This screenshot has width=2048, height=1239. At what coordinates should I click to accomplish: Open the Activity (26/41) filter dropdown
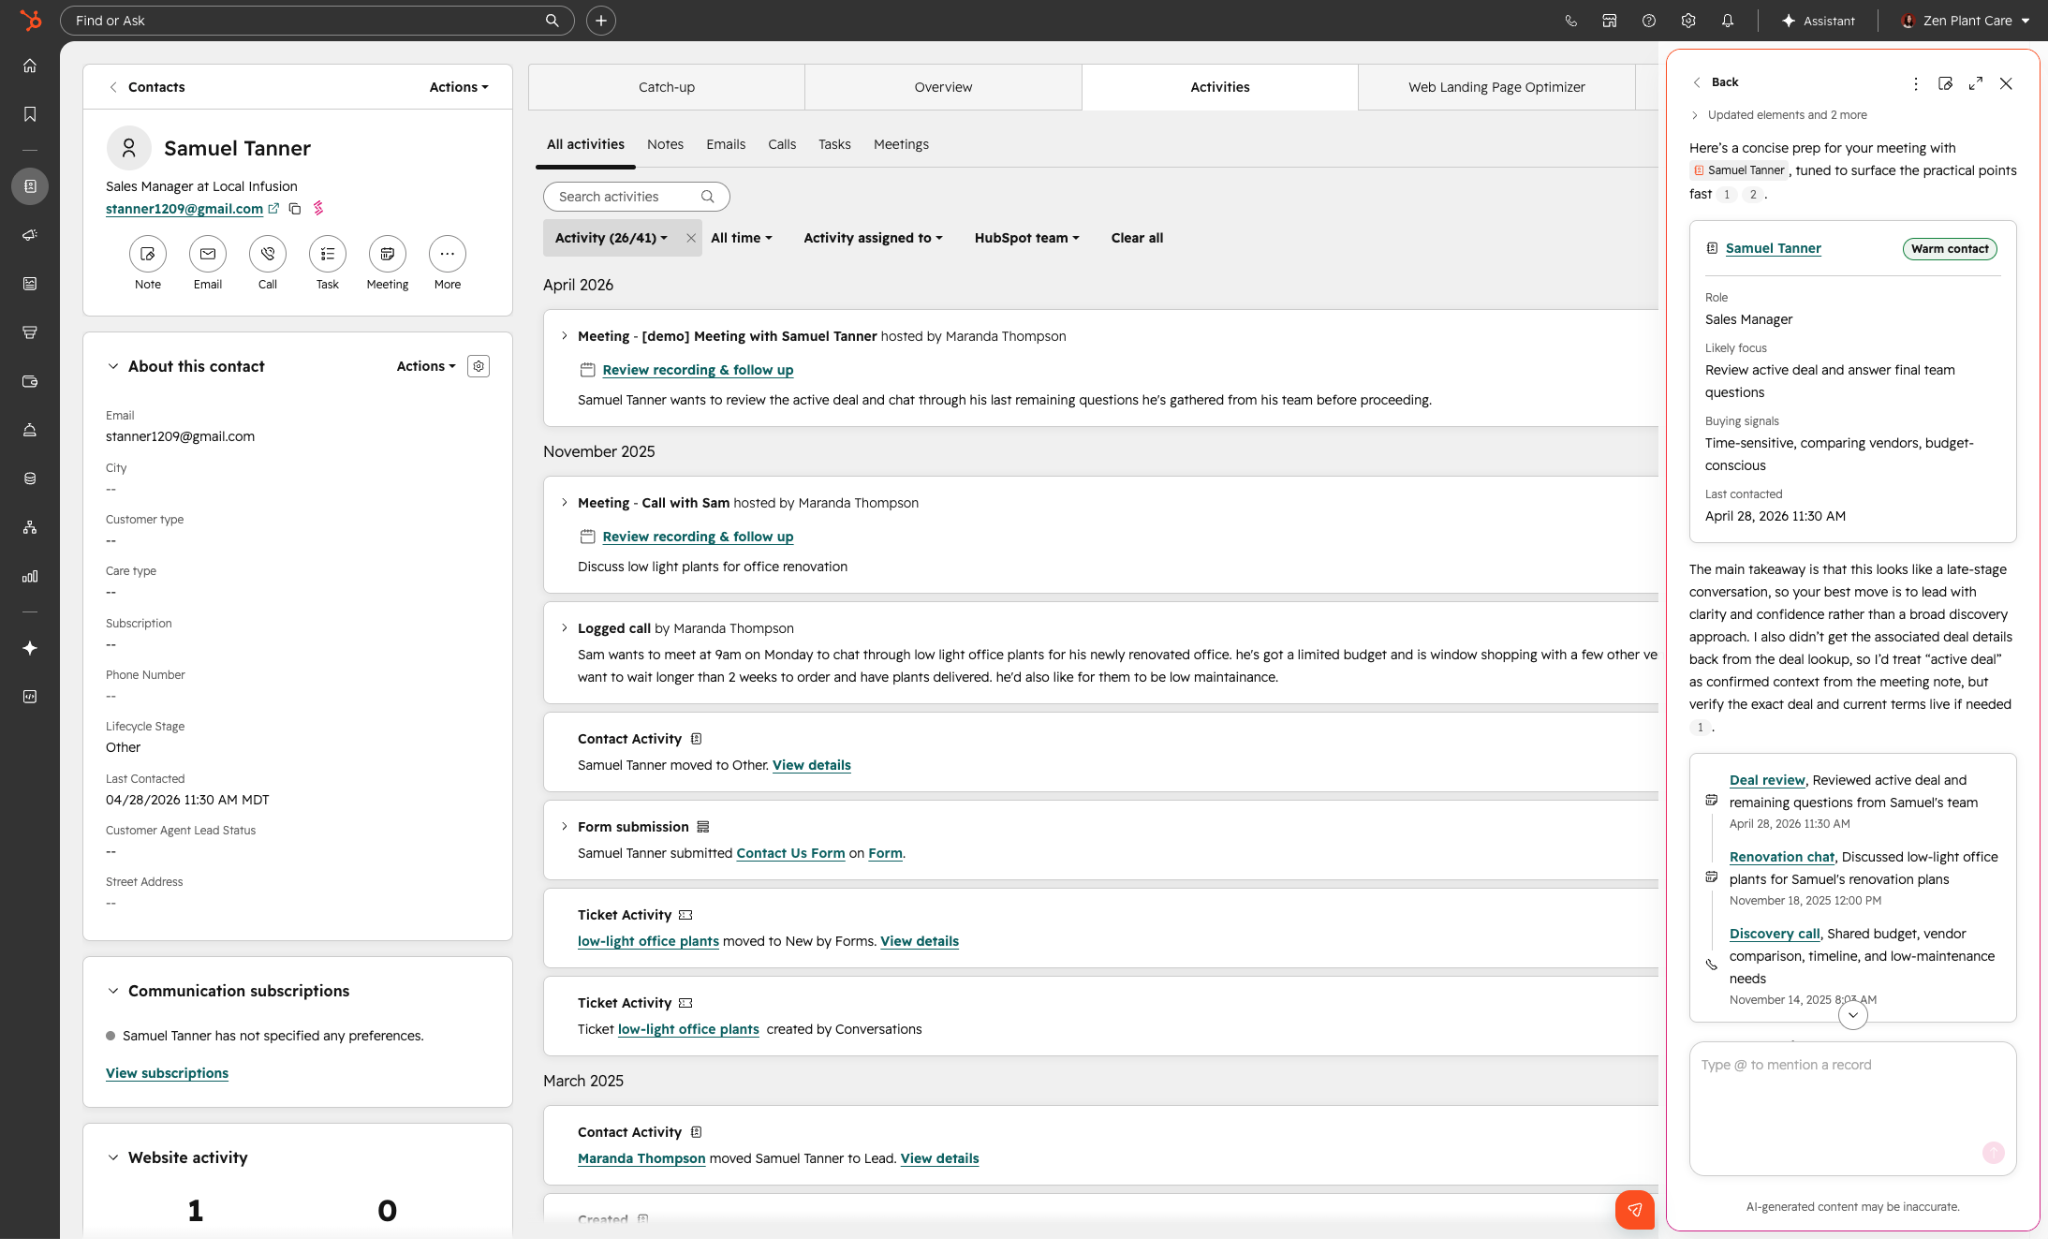[x=611, y=238]
